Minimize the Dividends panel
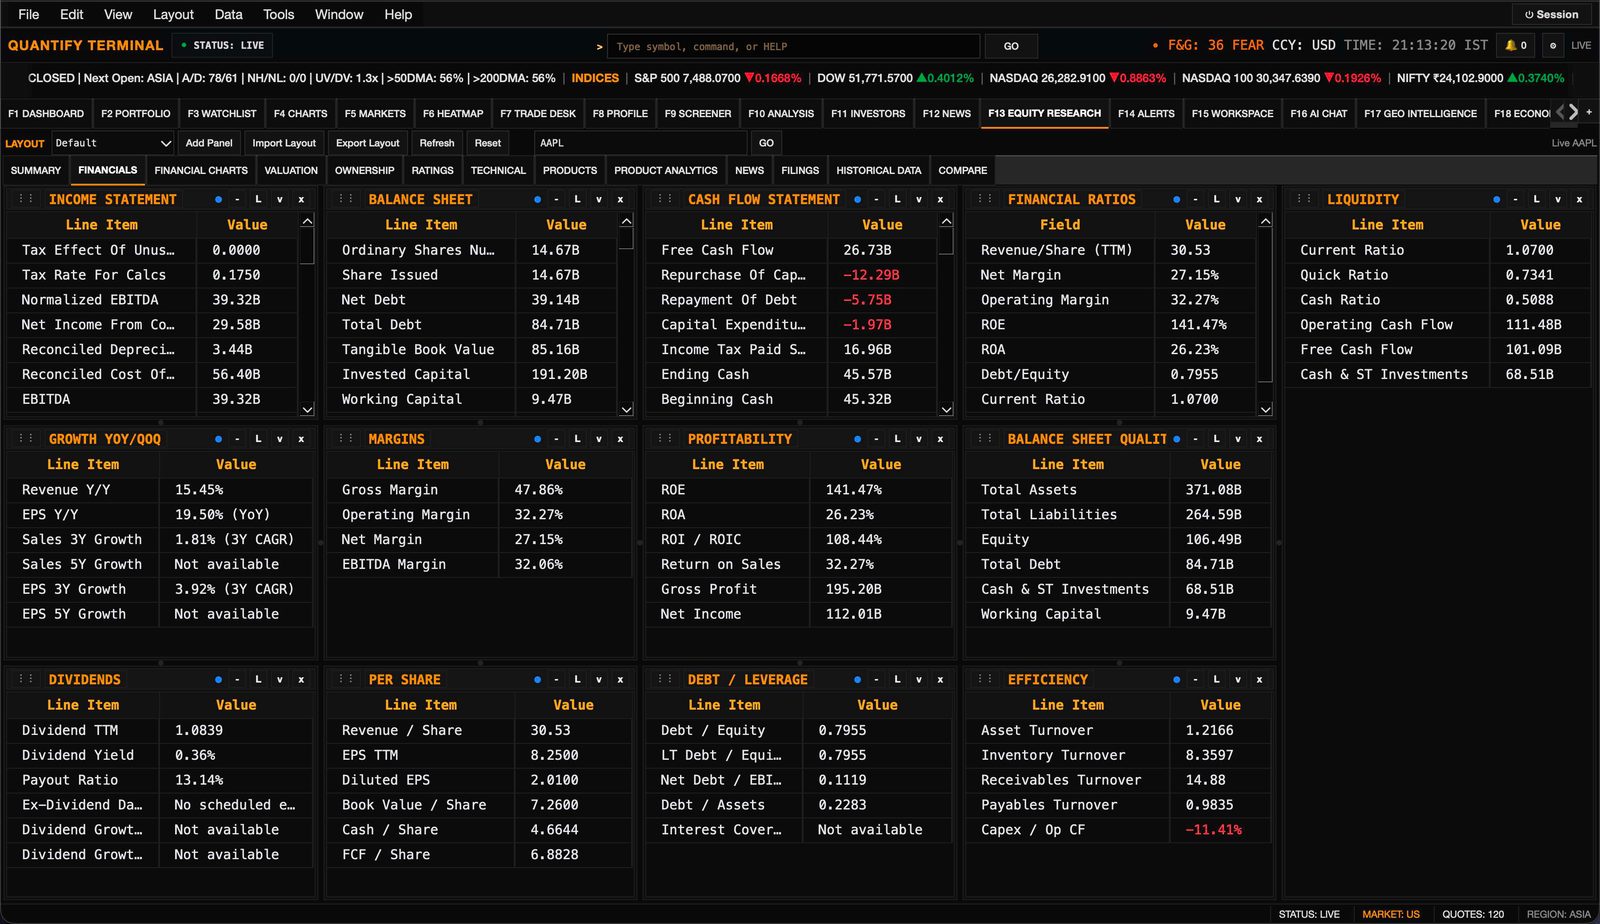Viewport: 1600px width, 924px height. 237,679
